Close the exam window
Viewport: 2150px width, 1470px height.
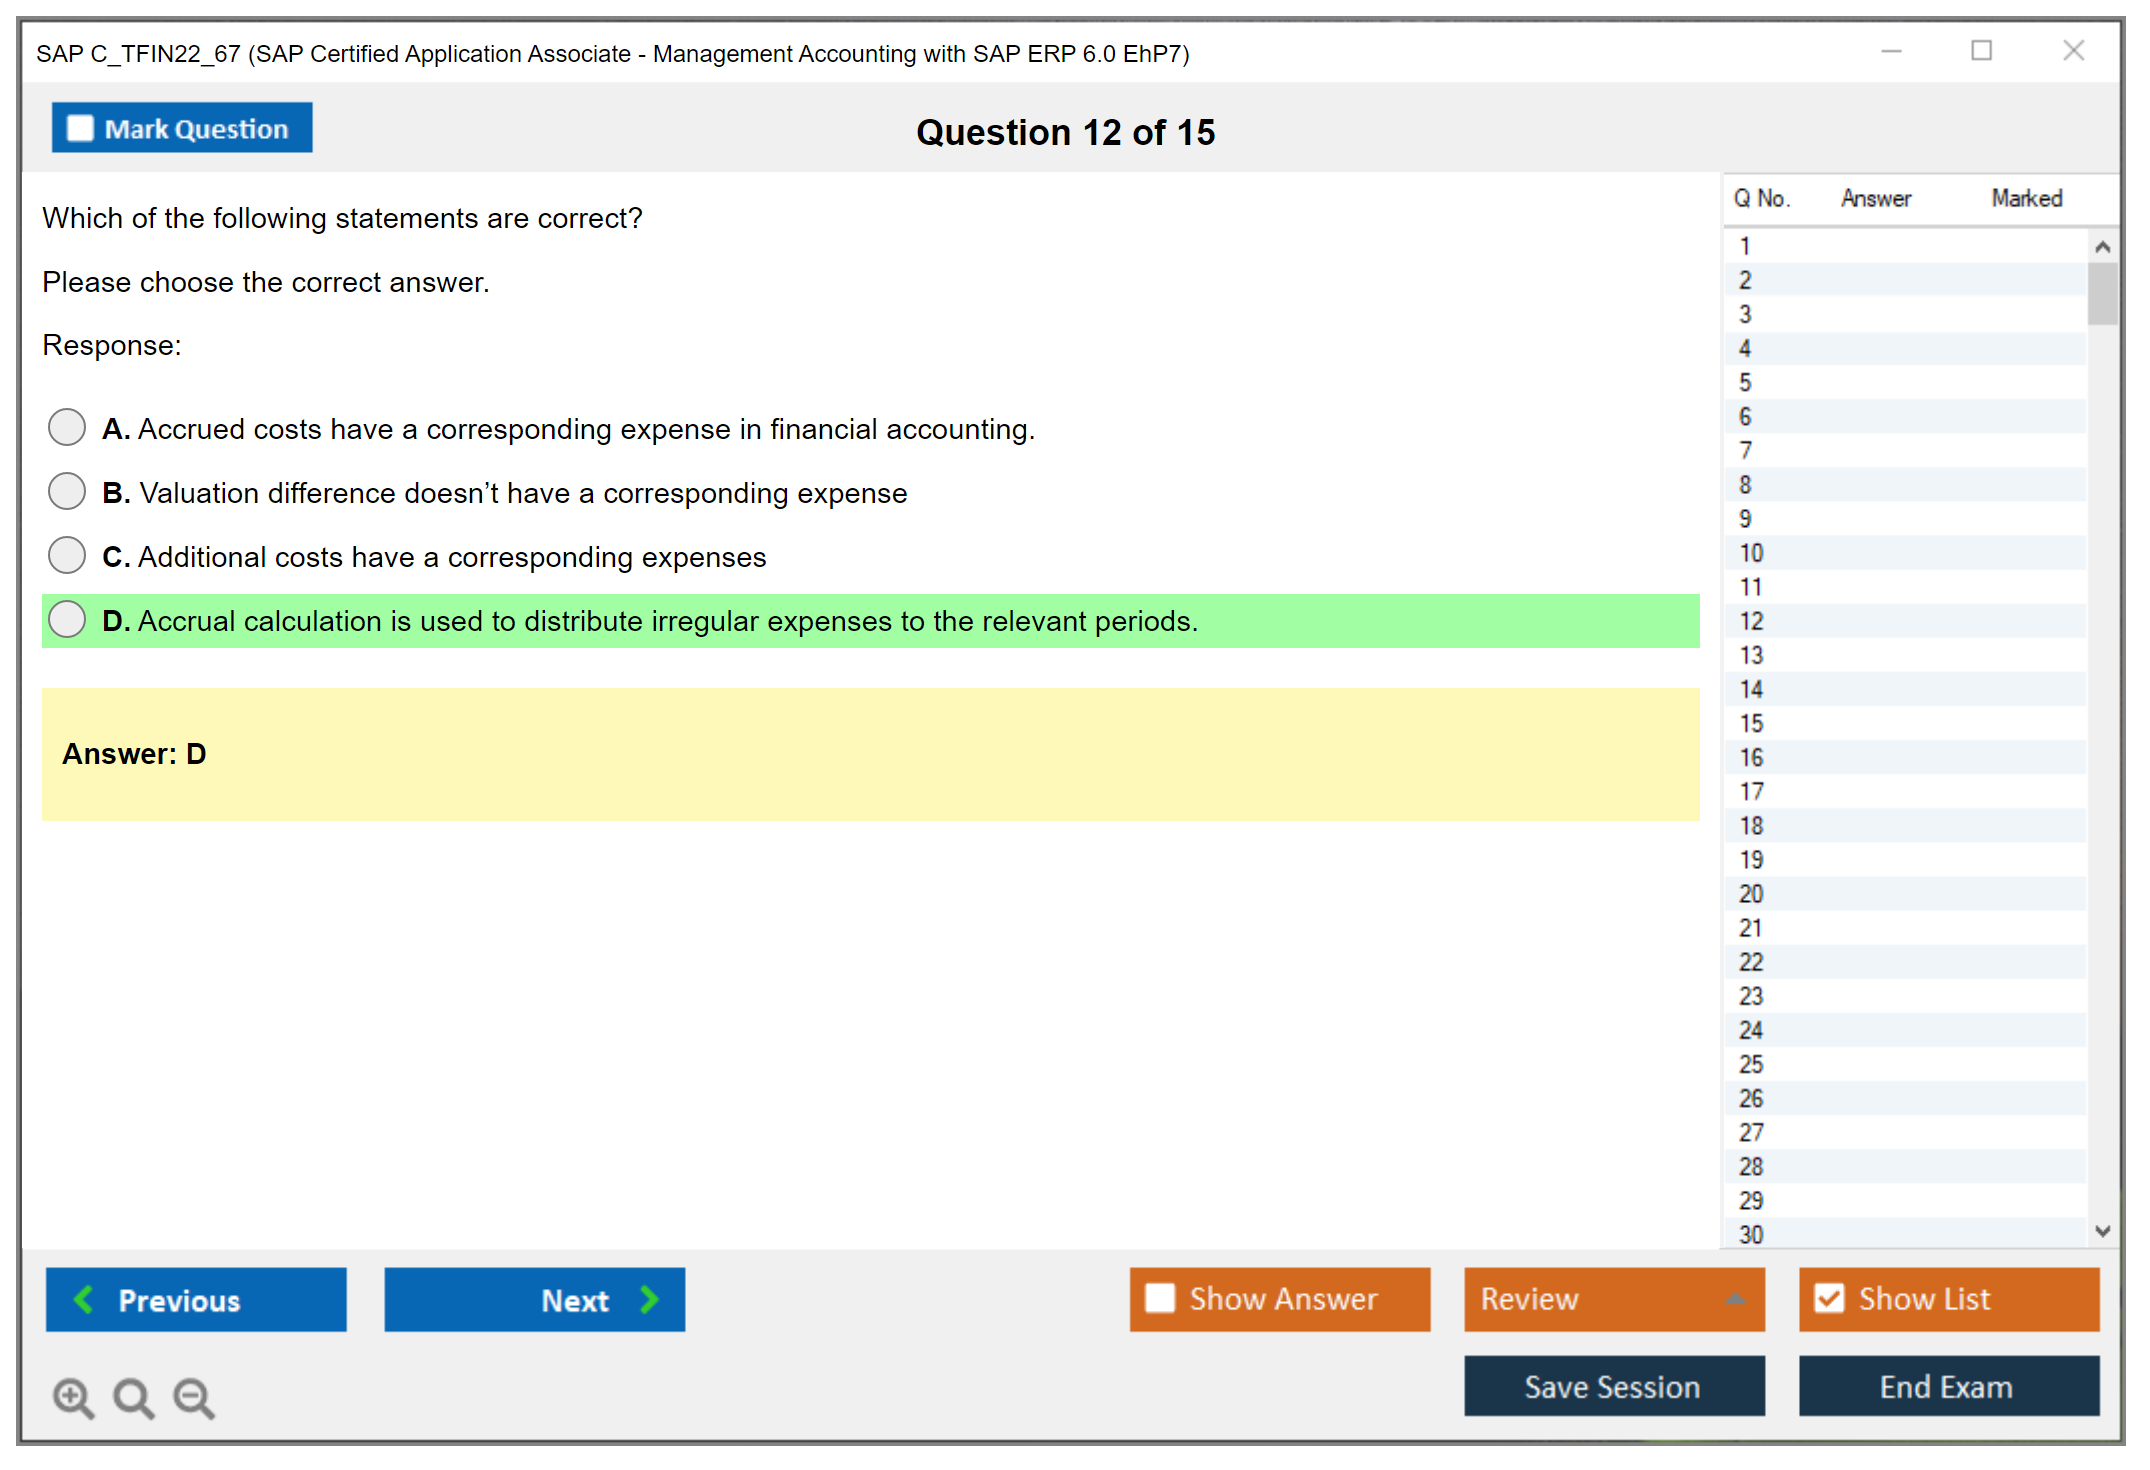point(2073,51)
